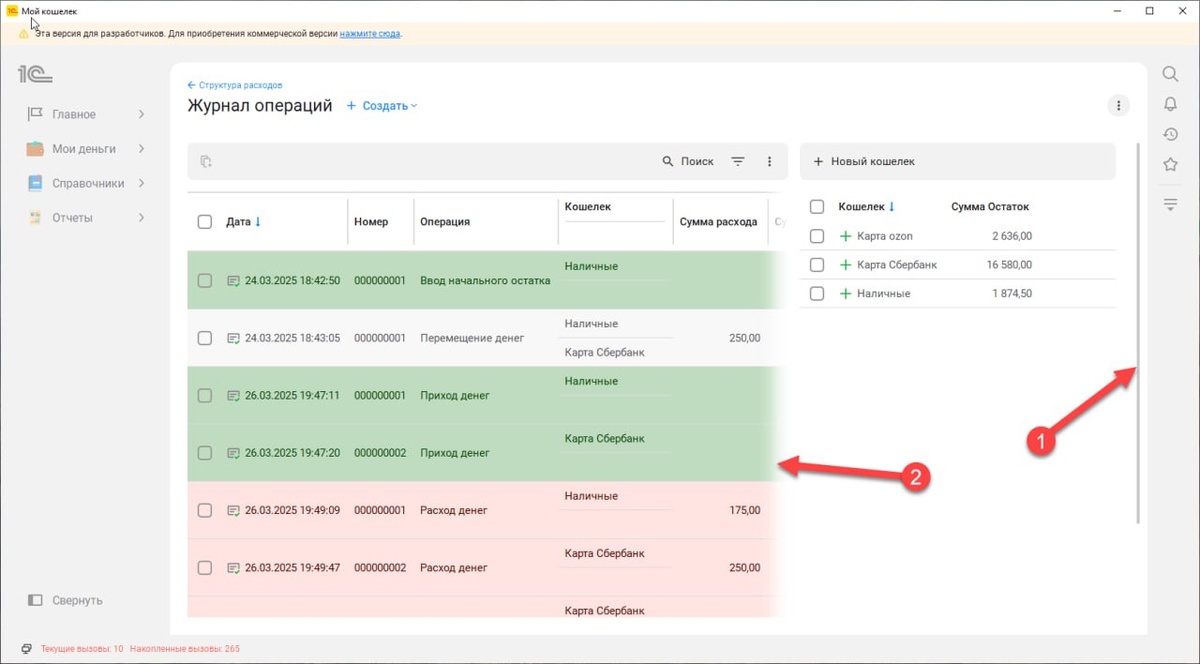Sort by Дата column header
This screenshot has width=1200, height=664.
pos(243,222)
